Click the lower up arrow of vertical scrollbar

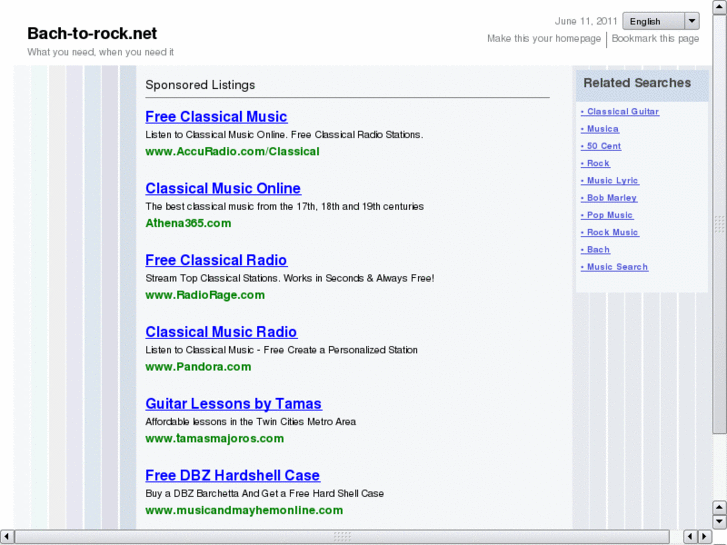pos(719,507)
